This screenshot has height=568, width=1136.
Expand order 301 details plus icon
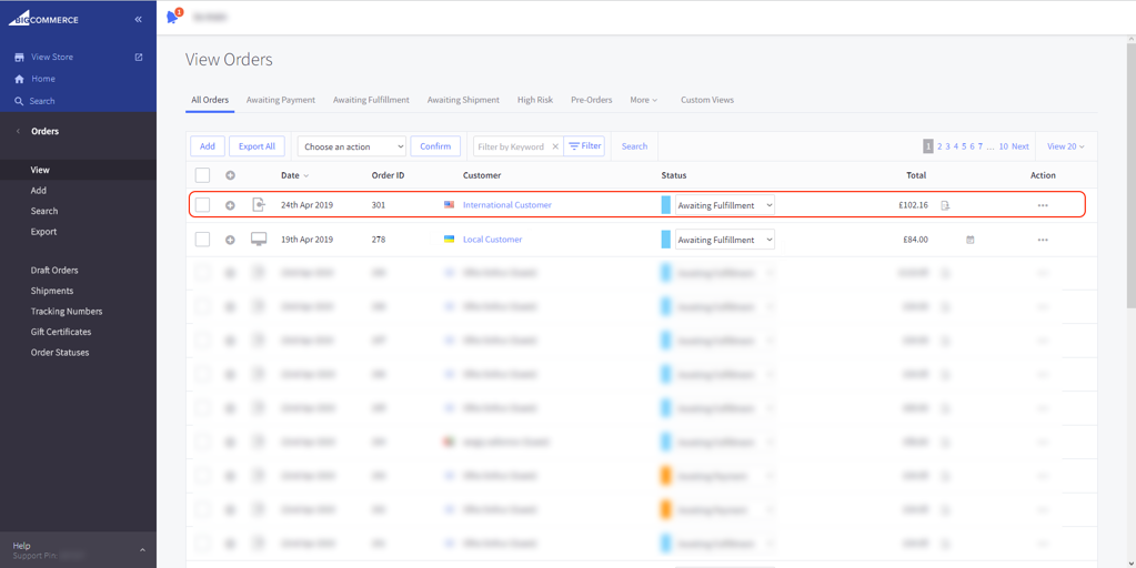[230, 205]
